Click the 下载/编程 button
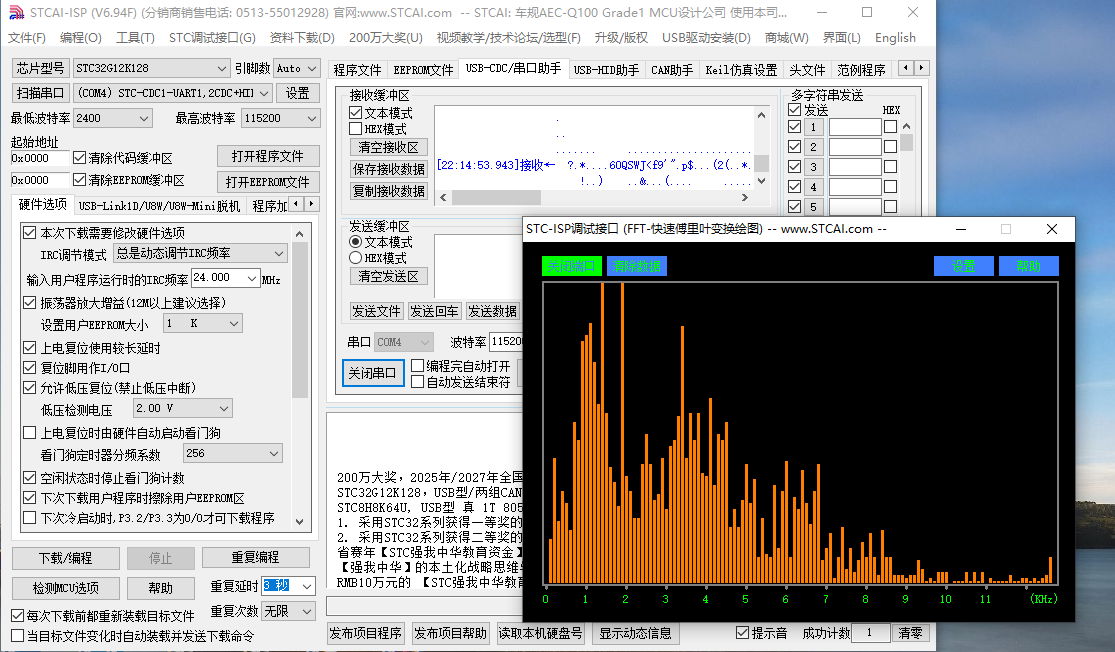The height and width of the screenshot is (652, 1115). point(65,558)
